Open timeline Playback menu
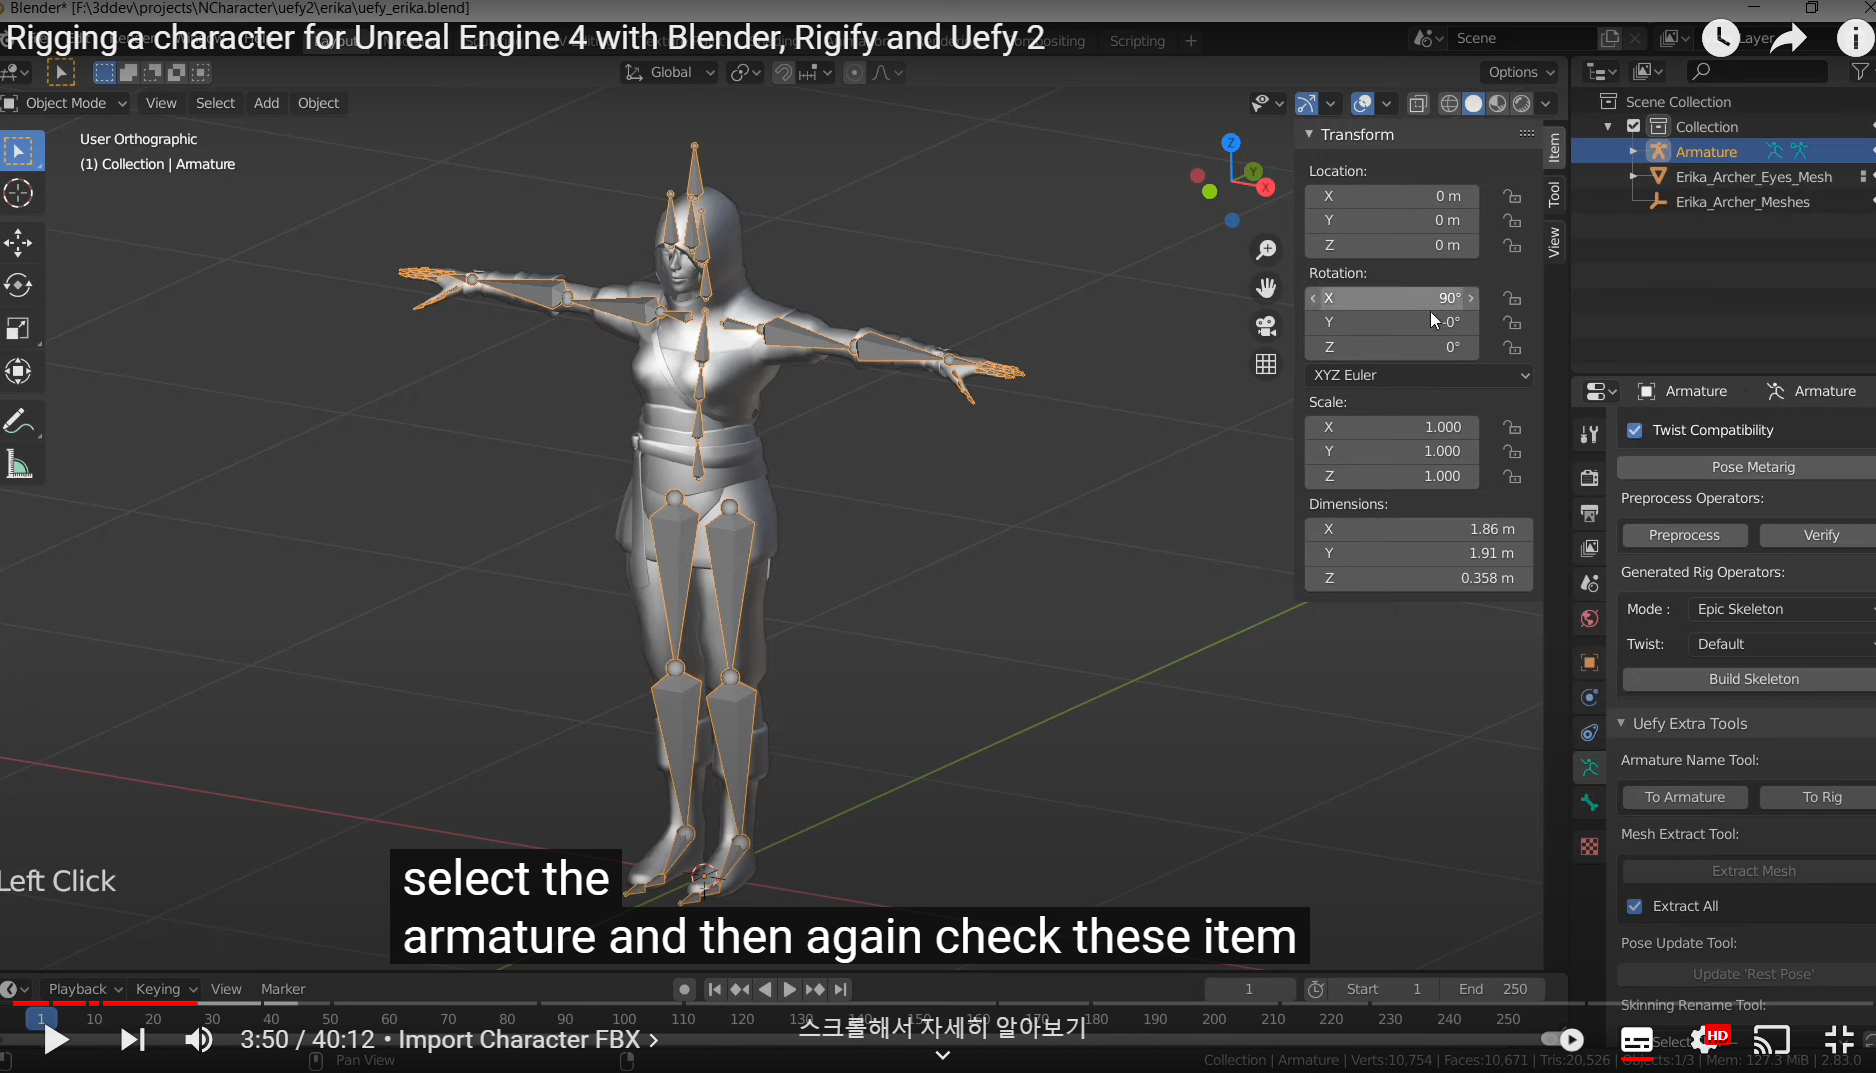 point(85,989)
